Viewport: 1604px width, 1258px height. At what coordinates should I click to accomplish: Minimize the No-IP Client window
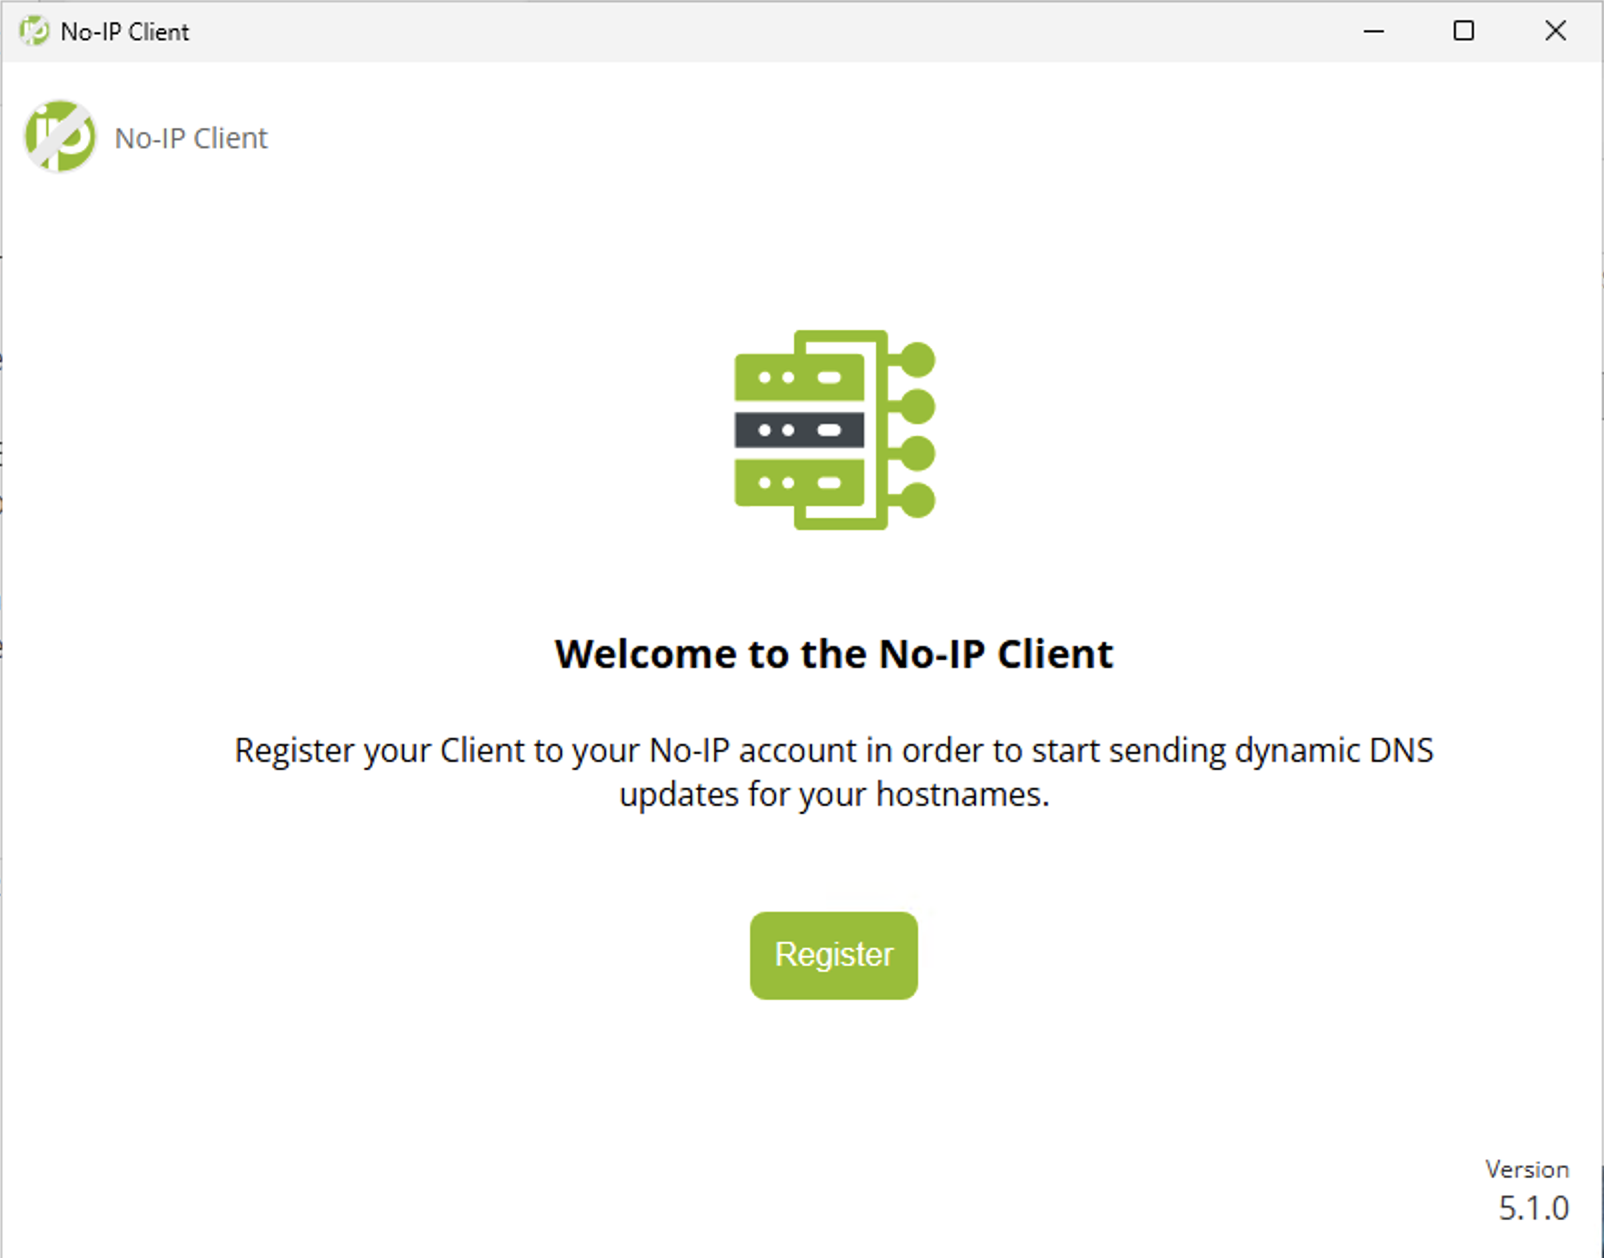click(1374, 31)
